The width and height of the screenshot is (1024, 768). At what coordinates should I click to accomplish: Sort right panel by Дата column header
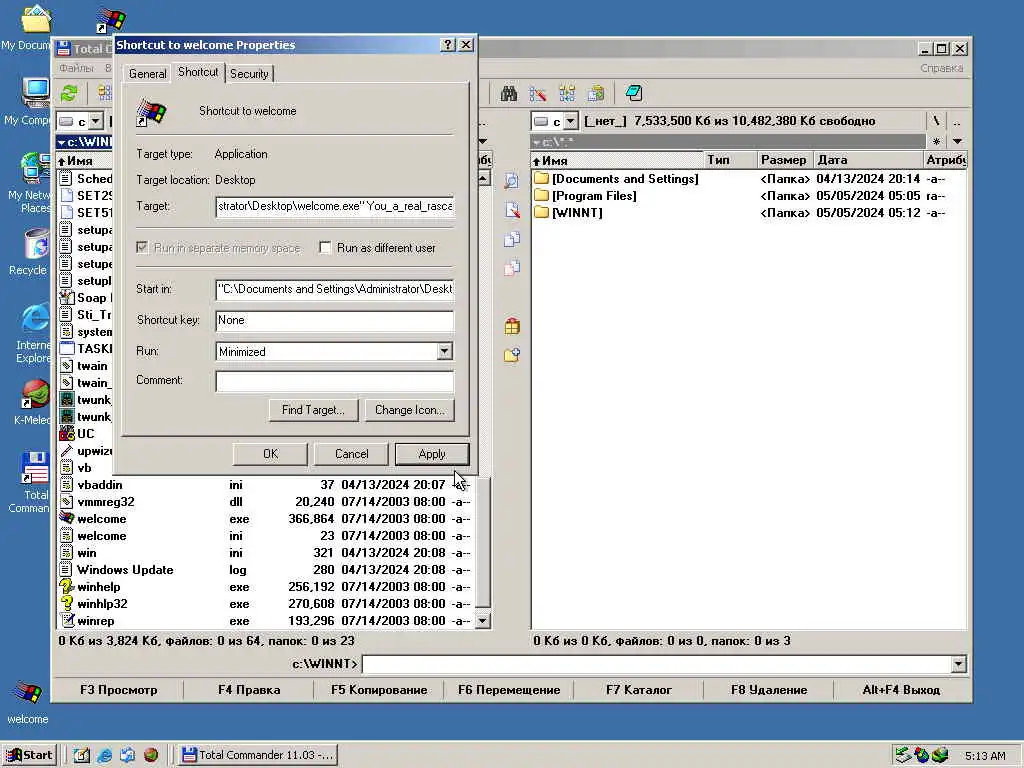[867, 160]
